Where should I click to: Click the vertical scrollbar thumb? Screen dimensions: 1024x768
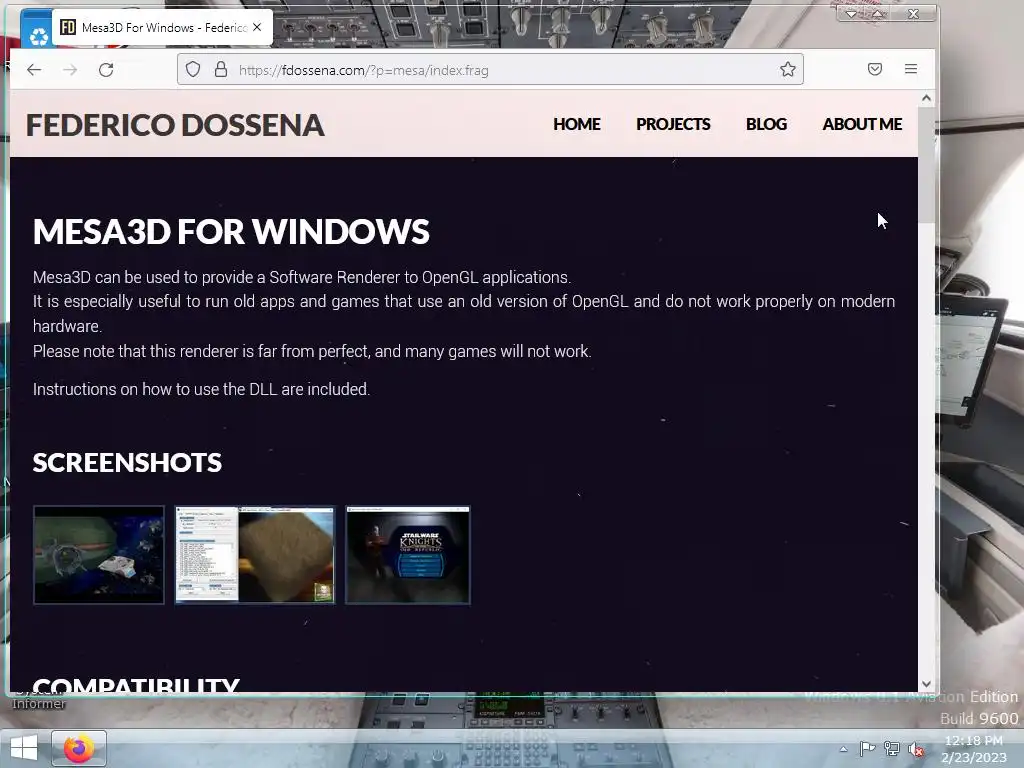pyautogui.click(x=926, y=166)
